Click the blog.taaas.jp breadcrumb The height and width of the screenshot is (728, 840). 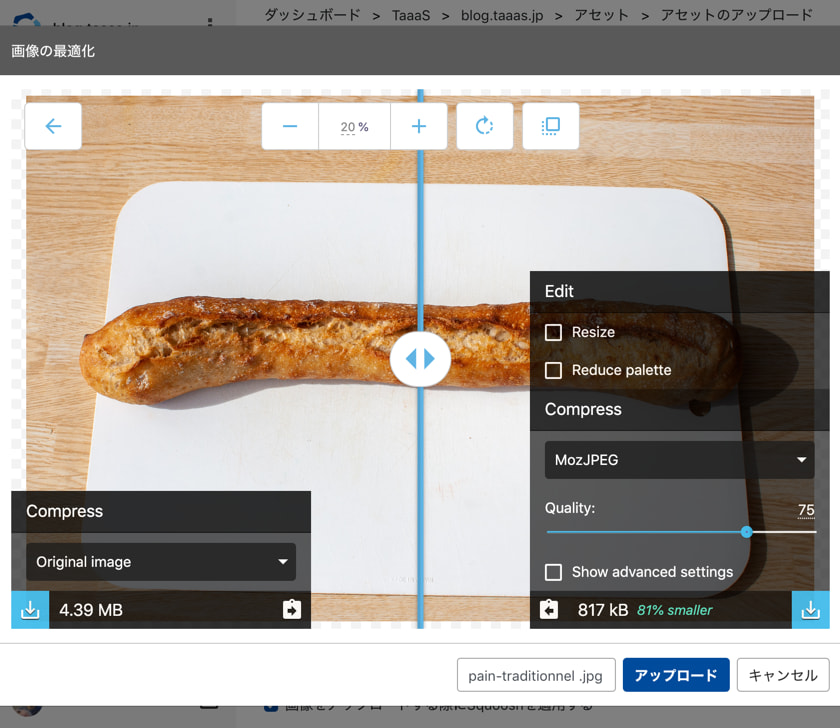(x=502, y=15)
